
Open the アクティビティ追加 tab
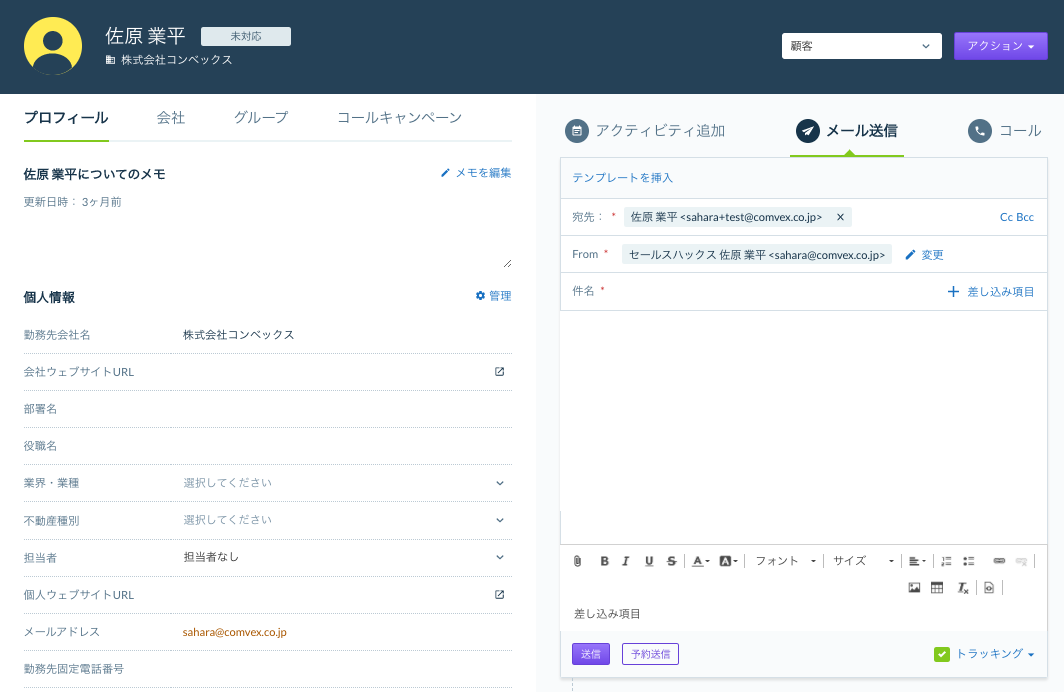click(645, 131)
